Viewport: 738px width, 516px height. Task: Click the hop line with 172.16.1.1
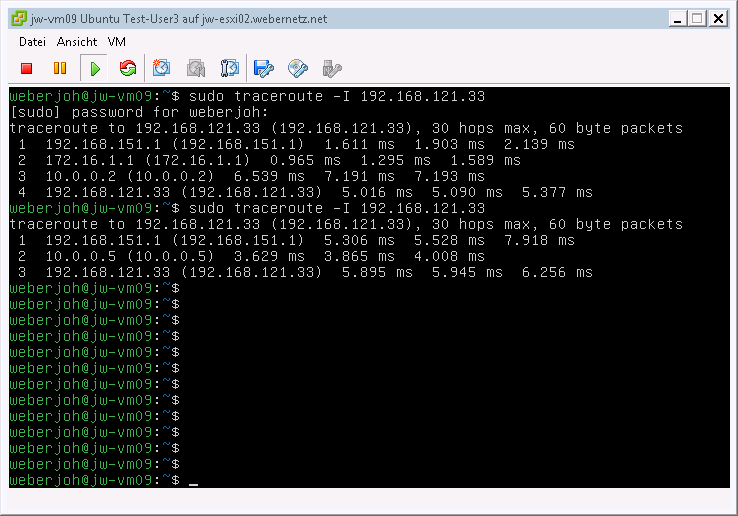269,160
